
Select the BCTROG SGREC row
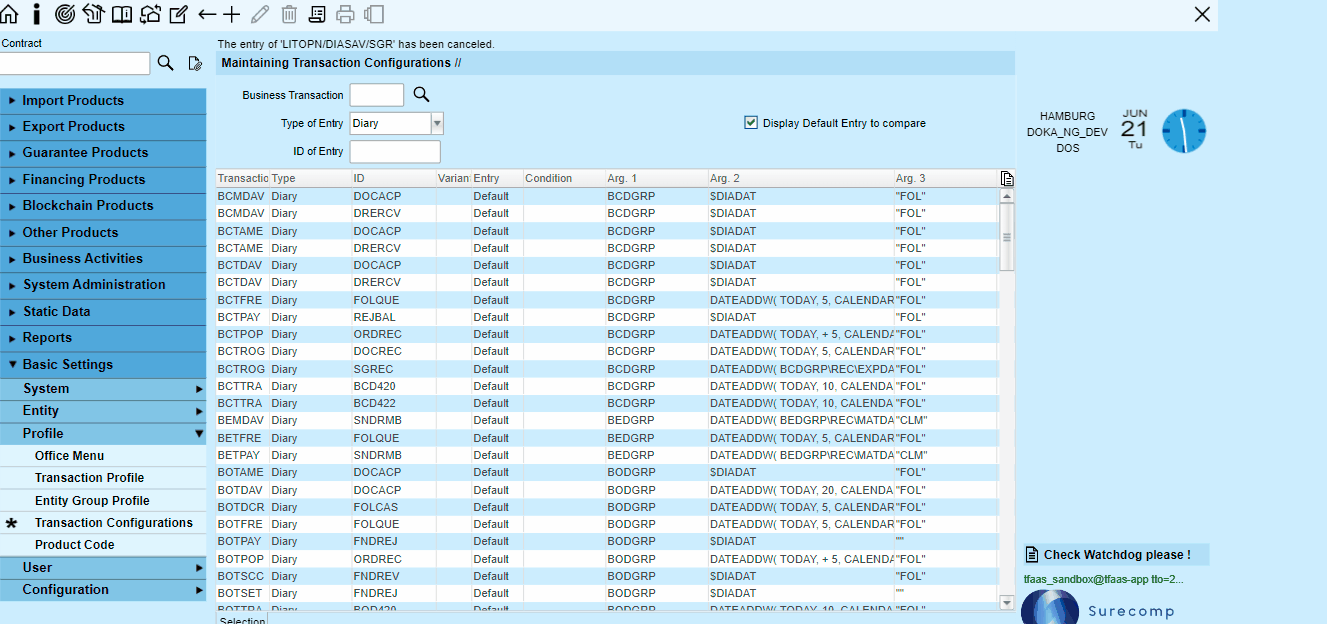pos(606,369)
